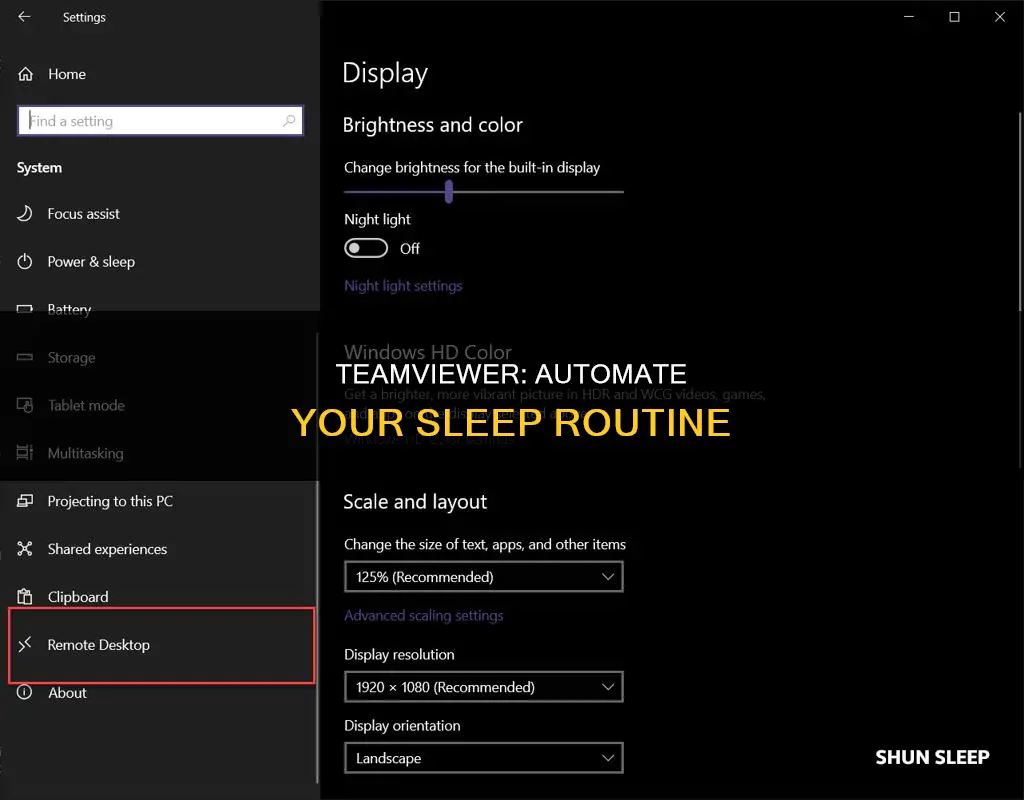Viewport: 1024px width, 800px height.
Task: Select Focus assist in sidebar
Action: [84, 214]
